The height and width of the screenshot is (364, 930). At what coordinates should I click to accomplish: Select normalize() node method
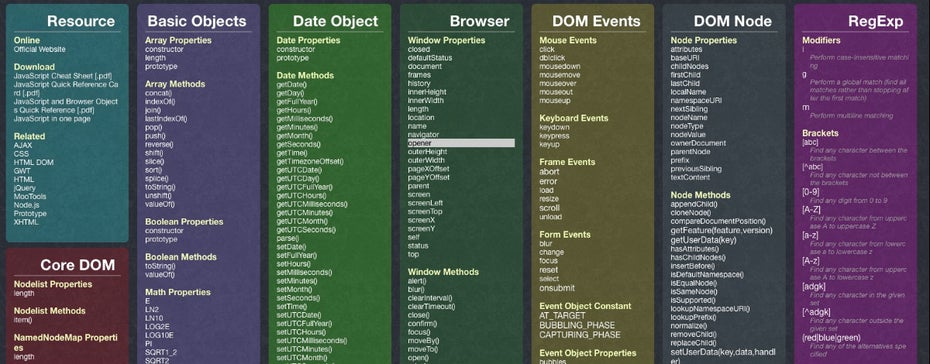click(x=689, y=326)
